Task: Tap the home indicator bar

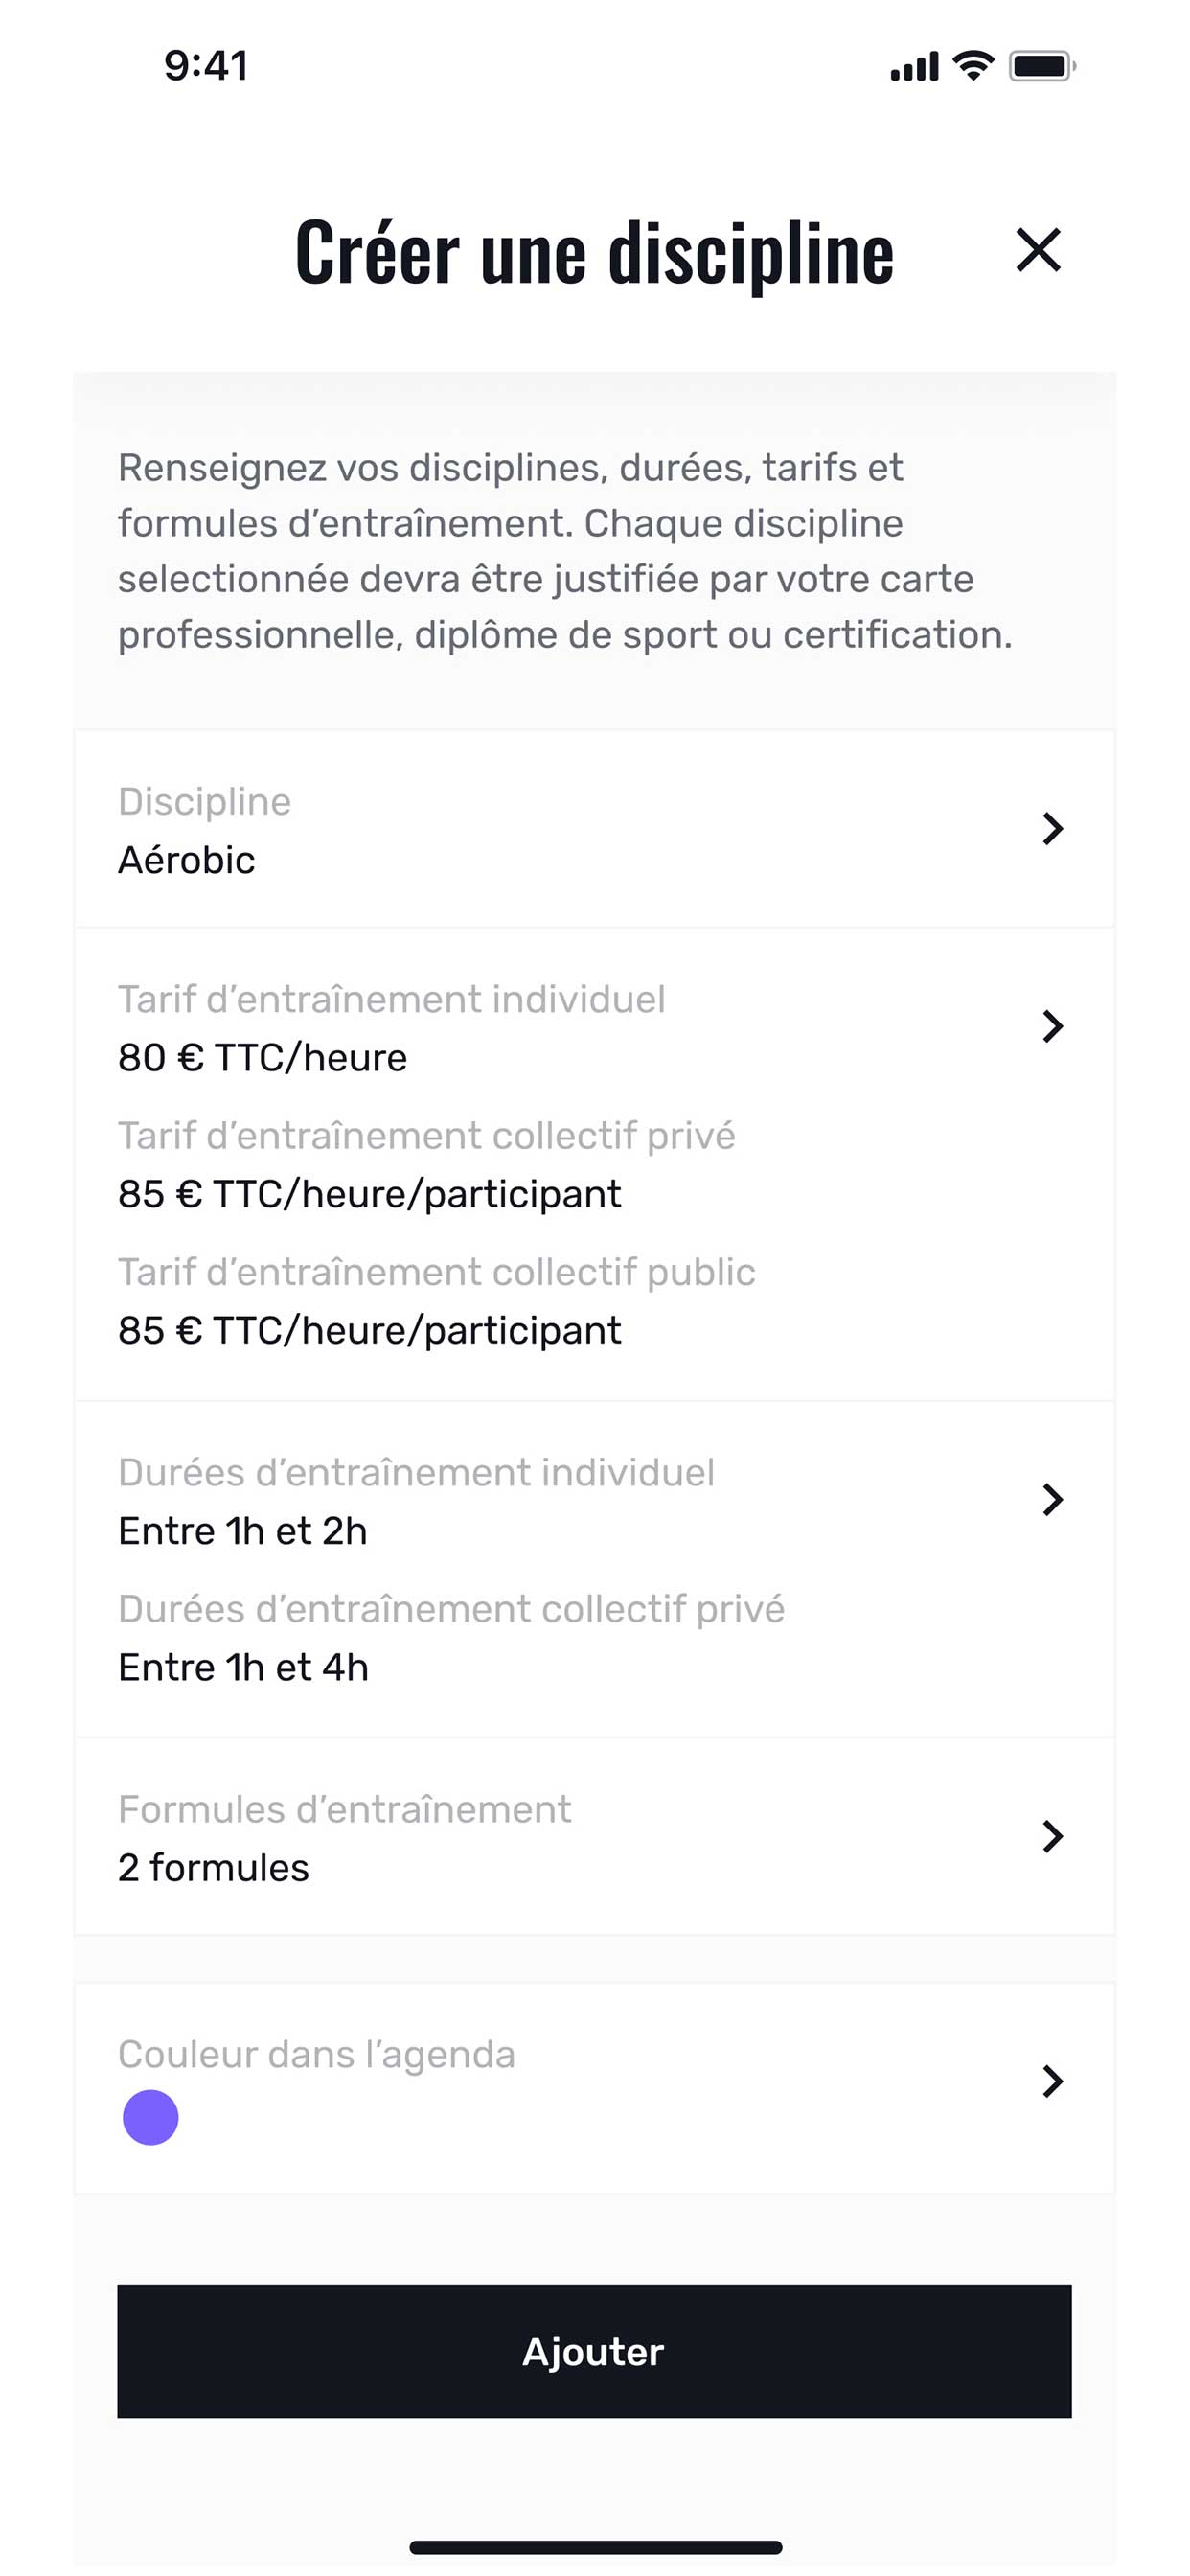Action: [x=595, y=2547]
